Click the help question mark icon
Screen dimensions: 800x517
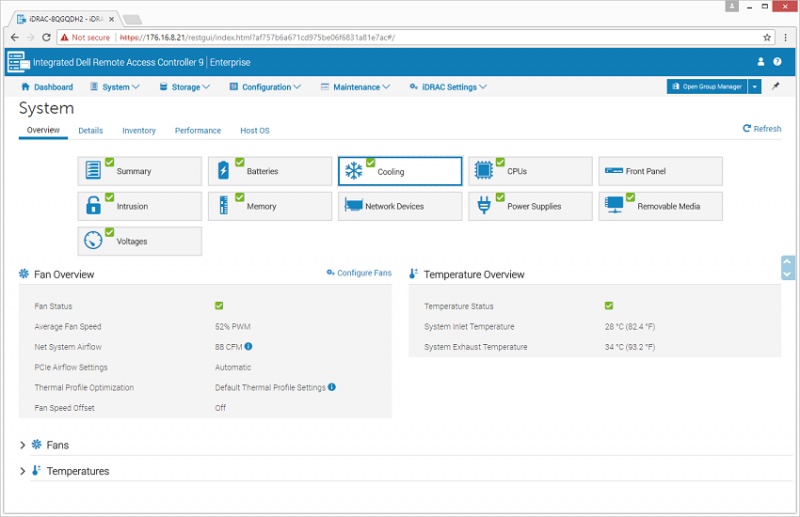tap(777, 62)
